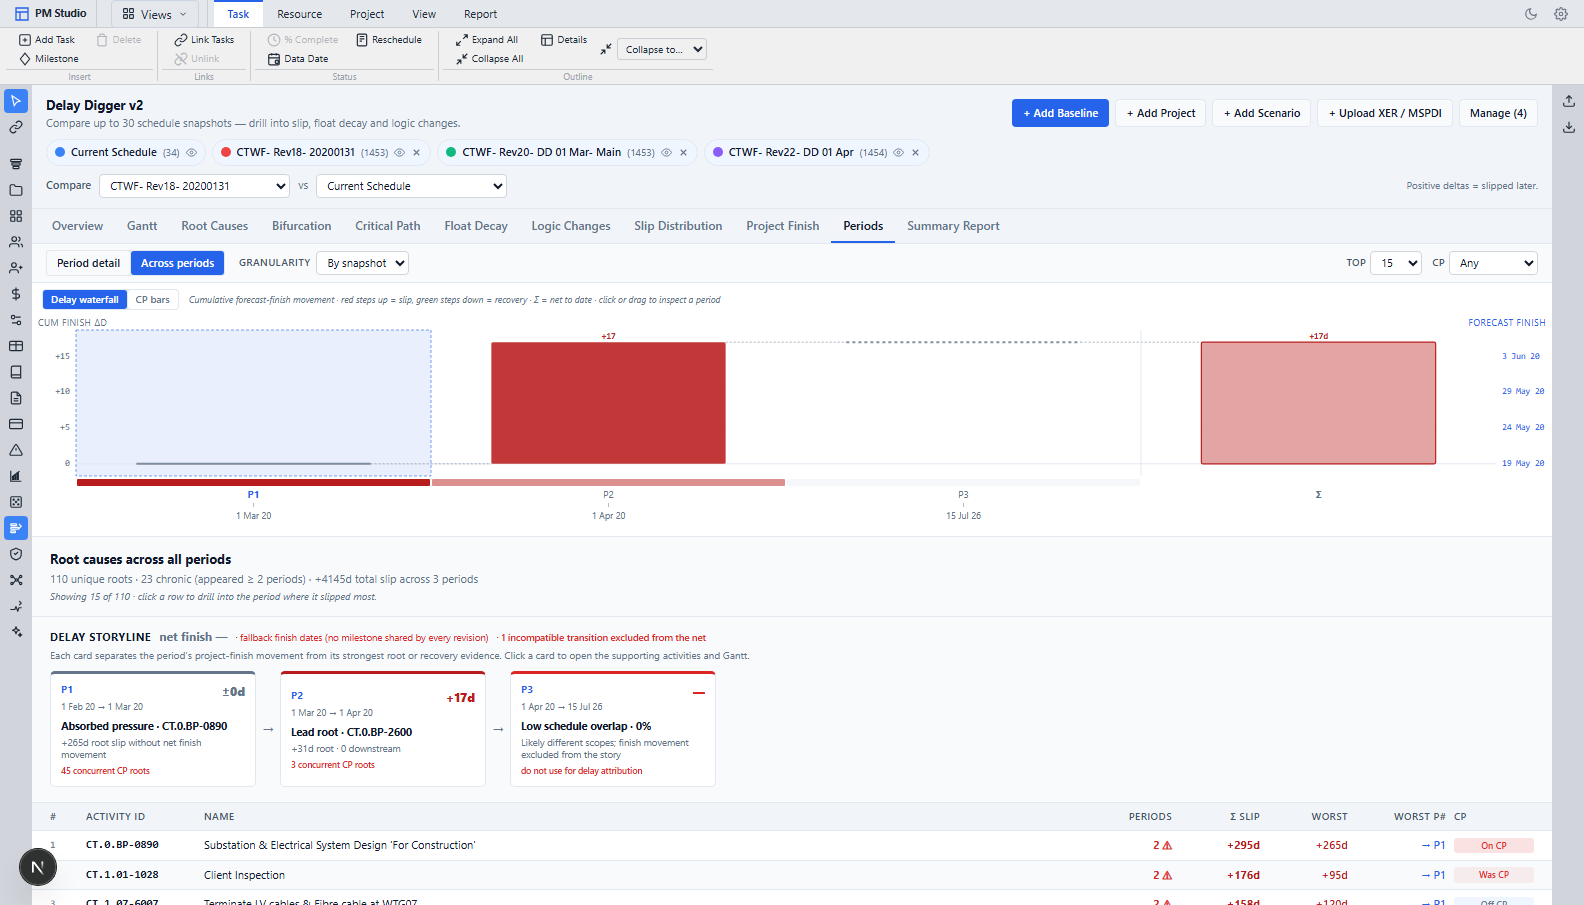Image resolution: width=1584 pixels, height=905 pixels.
Task: Click the round N avatar button
Action: (x=38, y=867)
